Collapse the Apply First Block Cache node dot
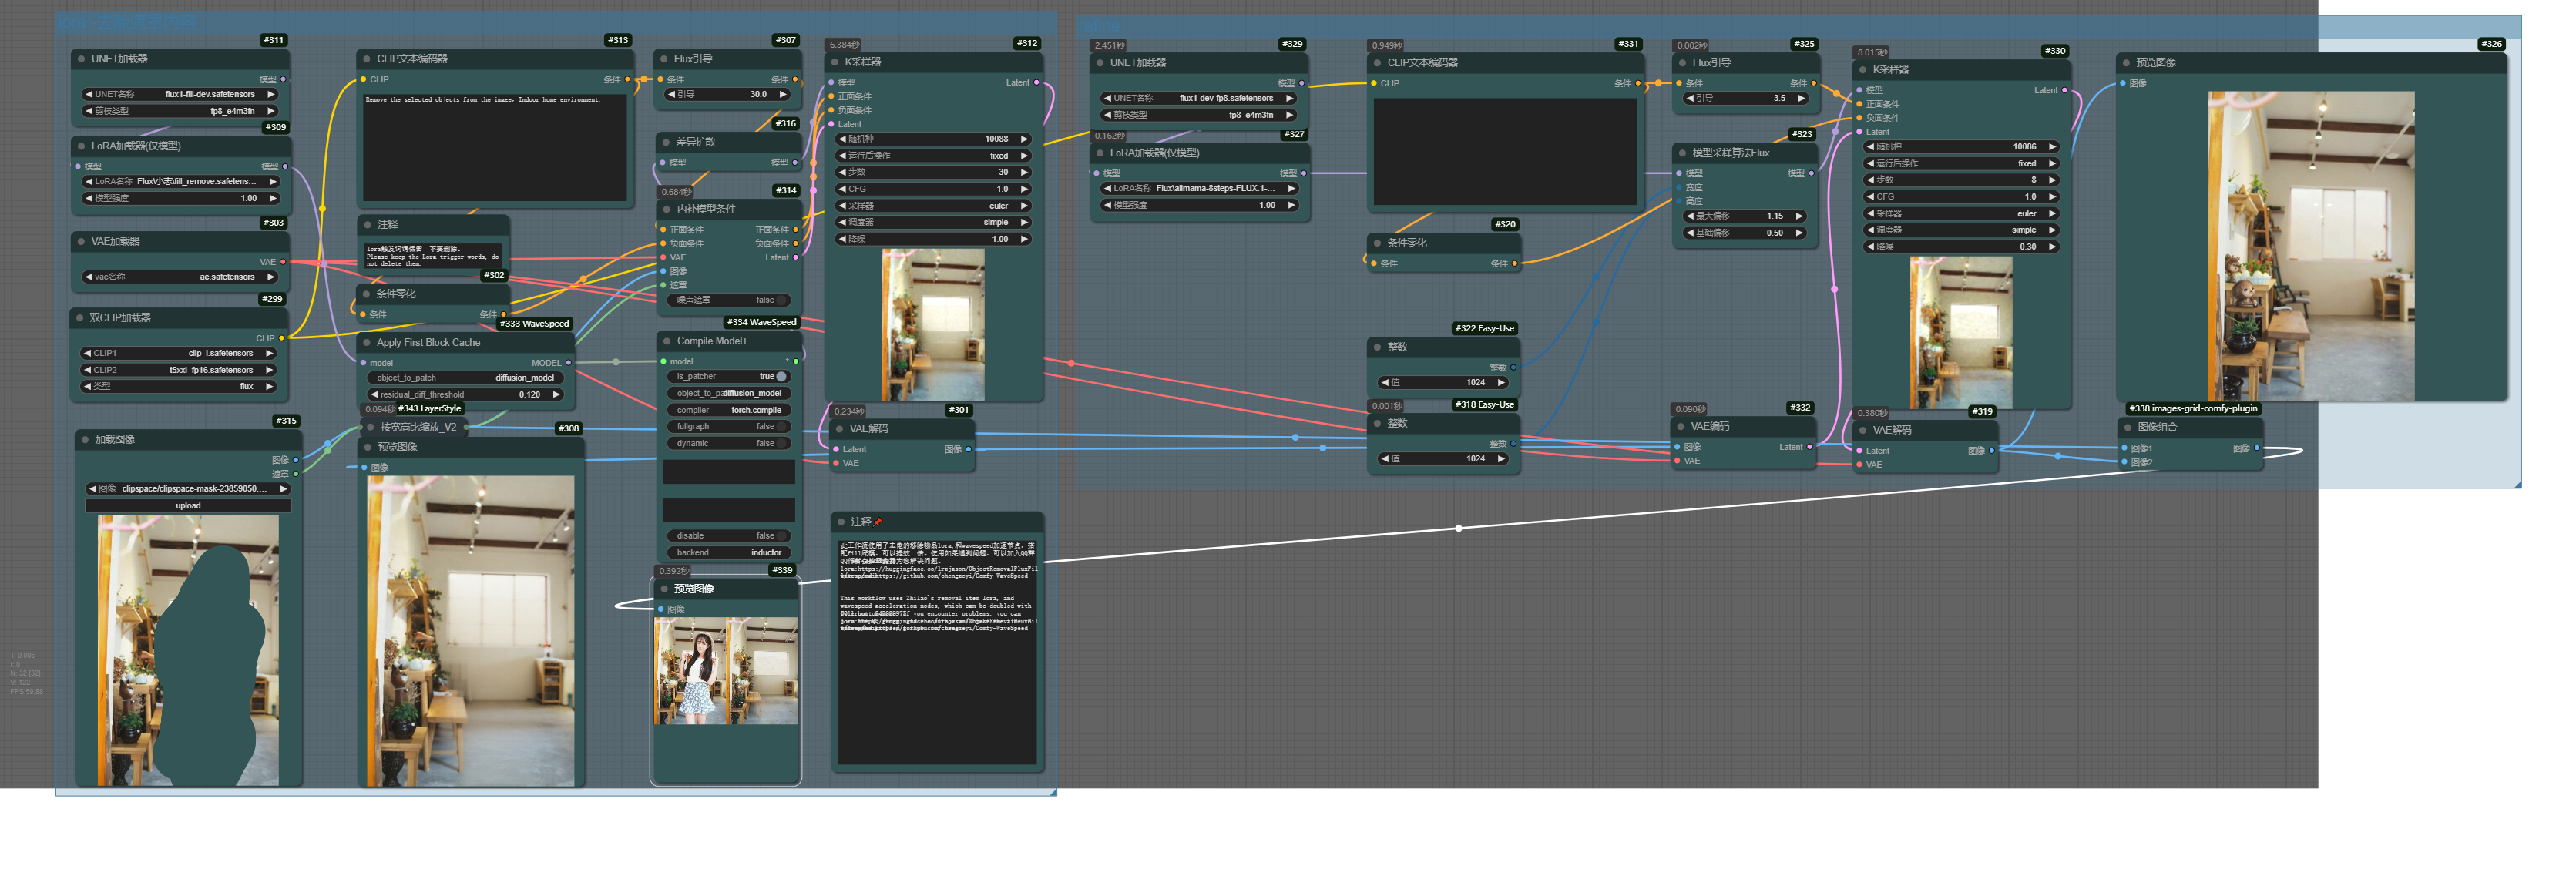 click(x=367, y=342)
